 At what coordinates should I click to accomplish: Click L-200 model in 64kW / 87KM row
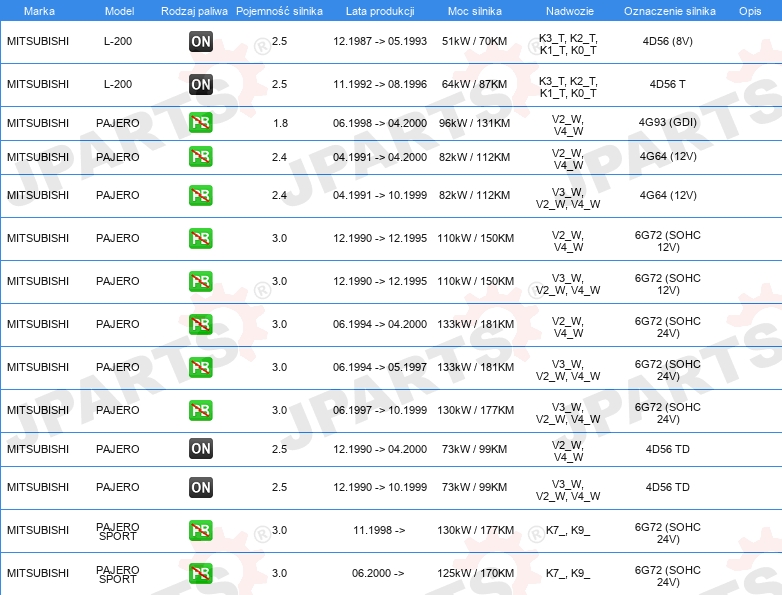[x=118, y=84]
